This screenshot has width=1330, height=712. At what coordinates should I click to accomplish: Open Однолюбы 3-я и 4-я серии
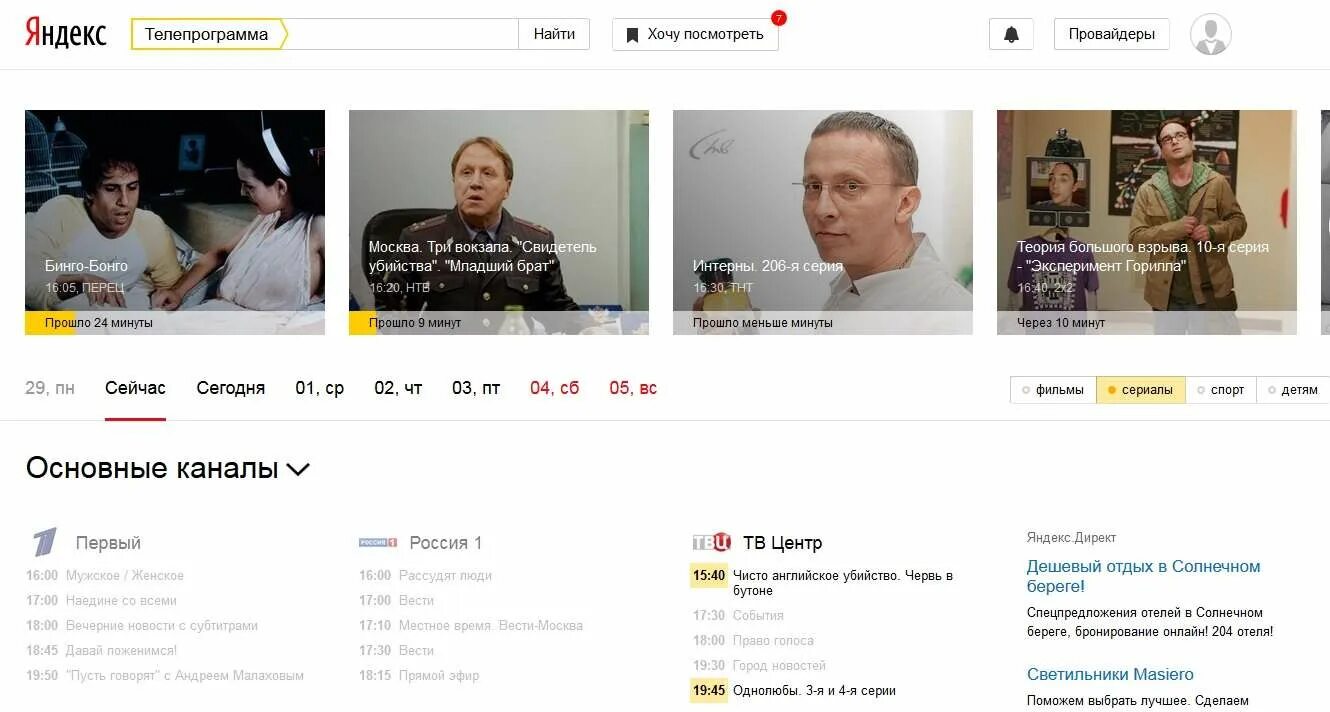(814, 690)
